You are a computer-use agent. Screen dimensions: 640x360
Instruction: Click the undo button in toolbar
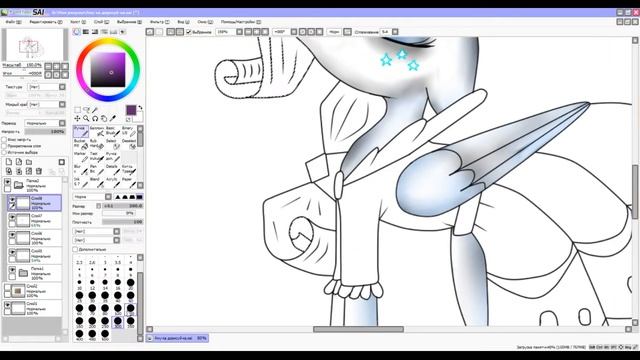pos(150,31)
